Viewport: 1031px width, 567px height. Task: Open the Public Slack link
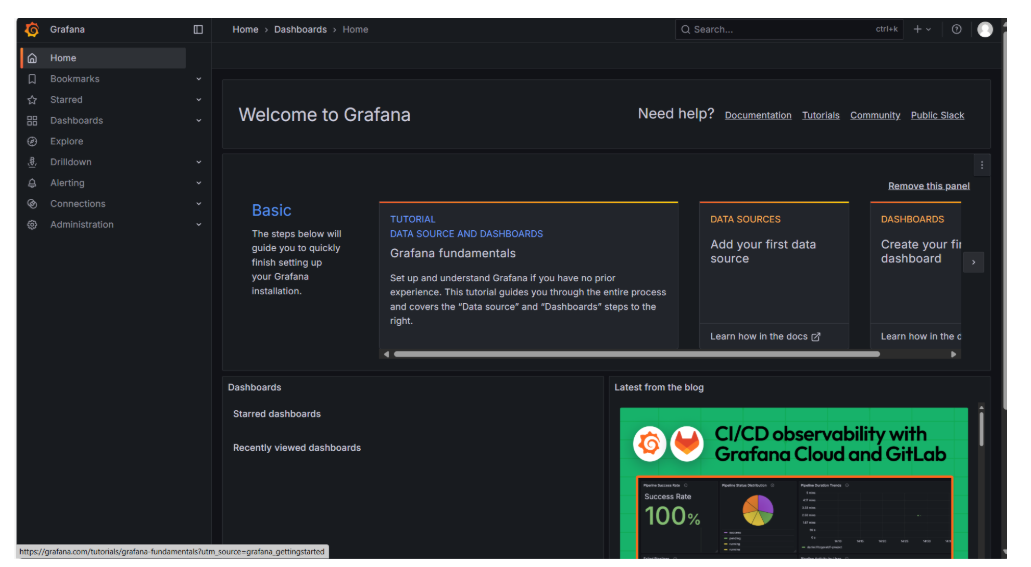pyautogui.click(x=938, y=116)
